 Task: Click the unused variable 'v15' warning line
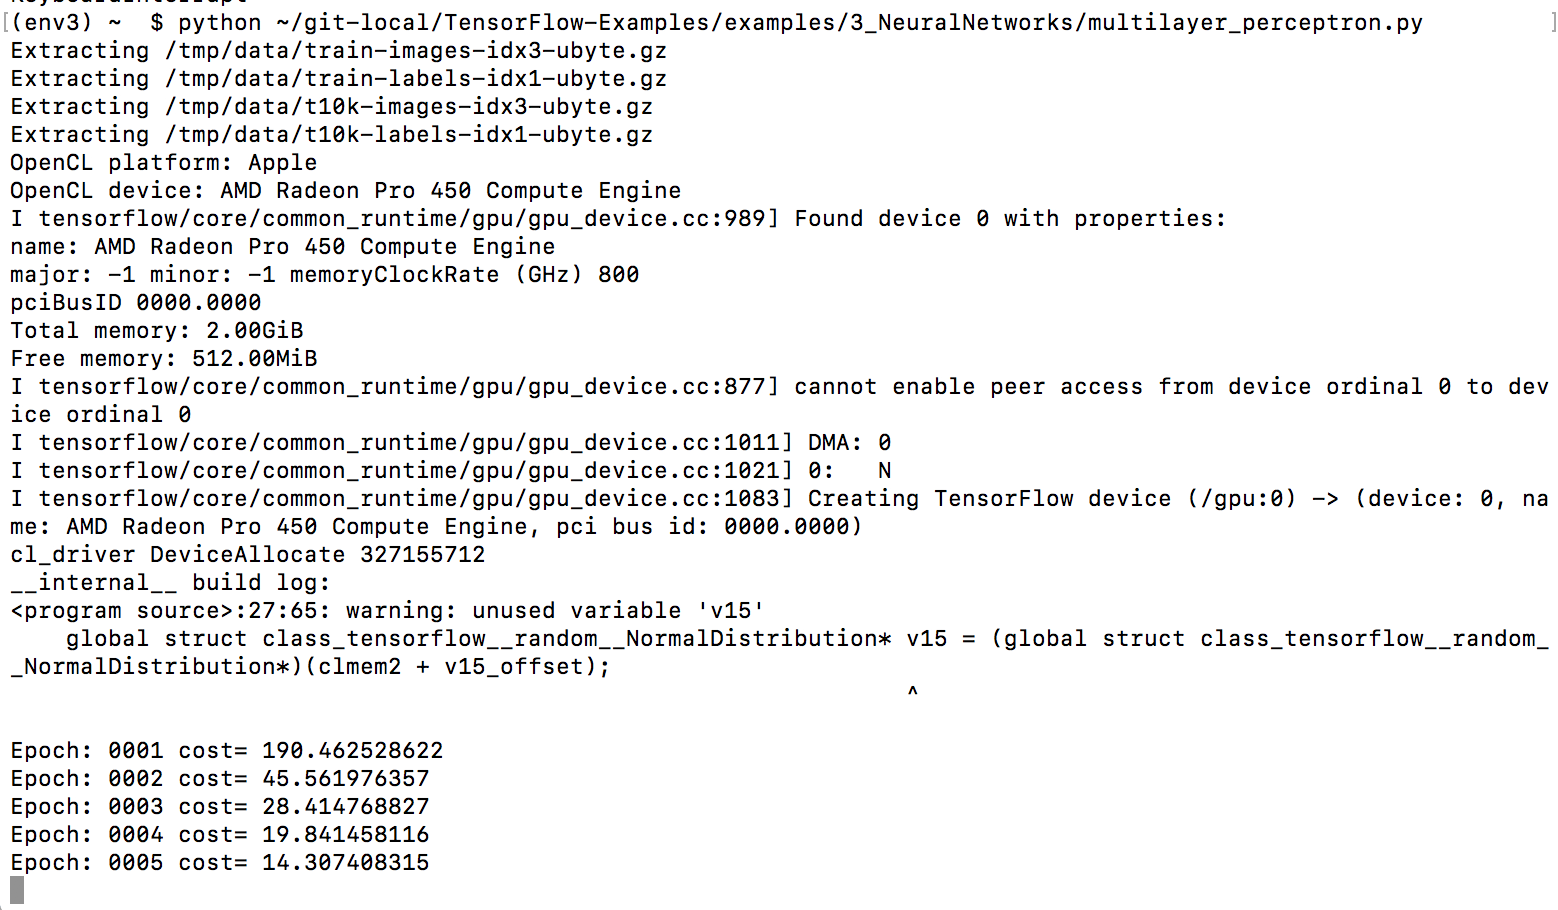pos(388,611)
